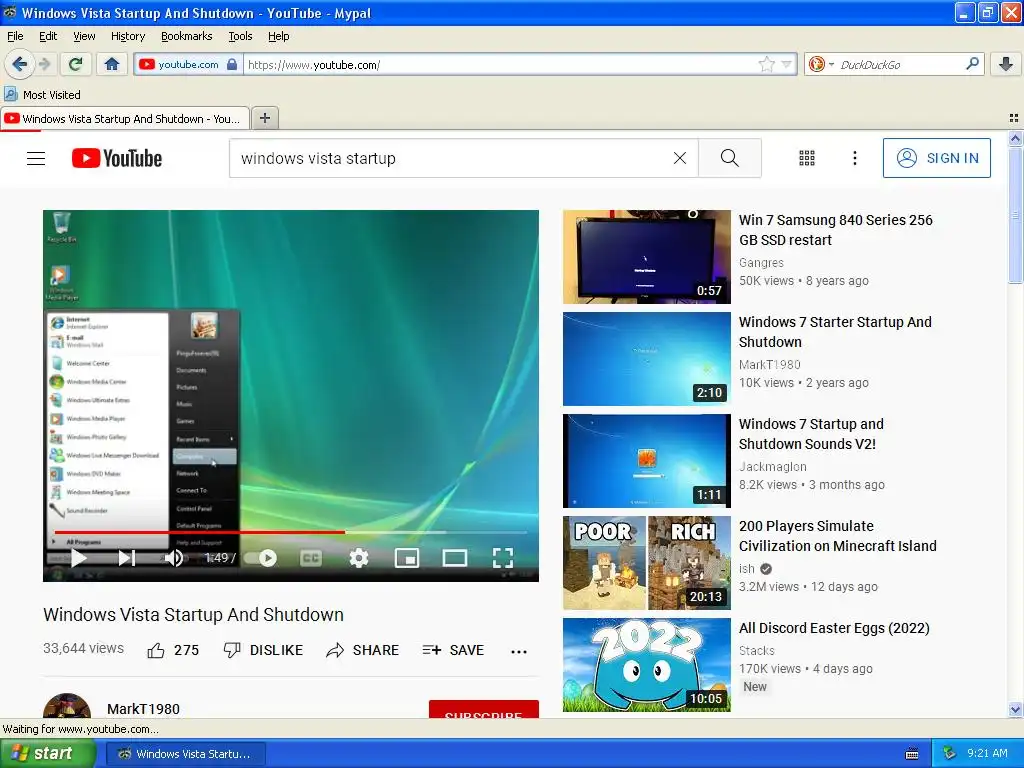
Task: Click the keyboard icon in the taskbar
Action: coord(912,754)
